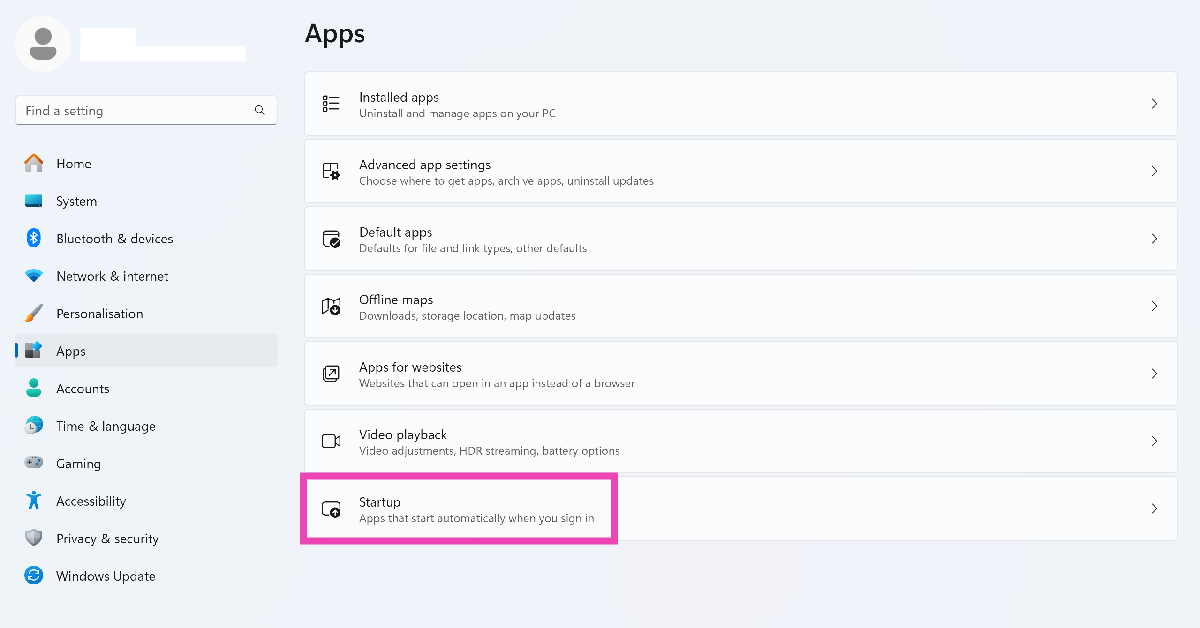Viewport: 1200px width, 628px height.
Task: Open Gaming settings category
Action: pos(146,463)
